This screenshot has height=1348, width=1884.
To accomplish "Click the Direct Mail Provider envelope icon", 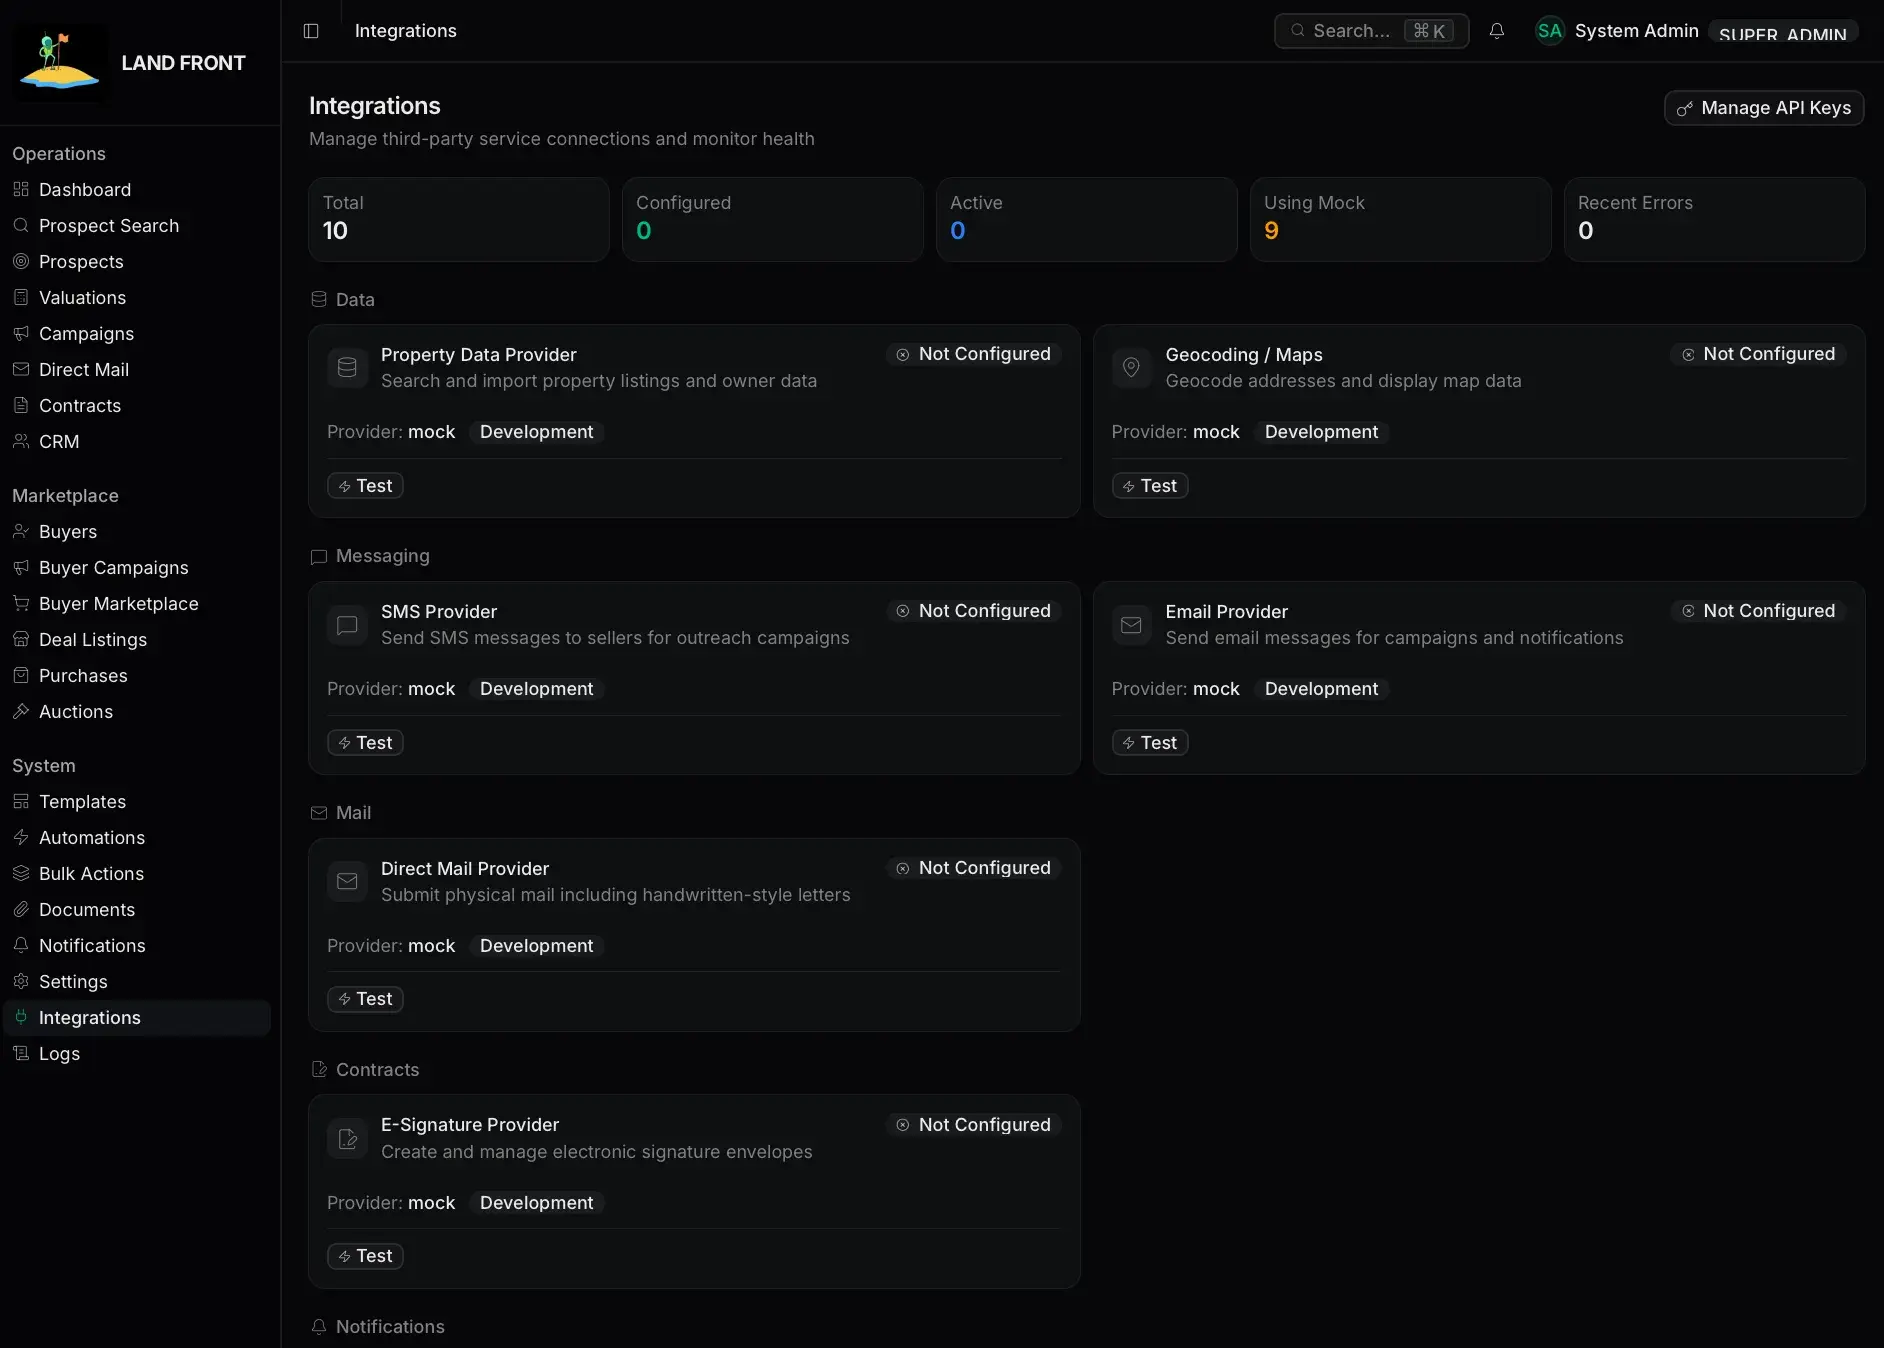I will pyautogui.click(x=347, y=881).
